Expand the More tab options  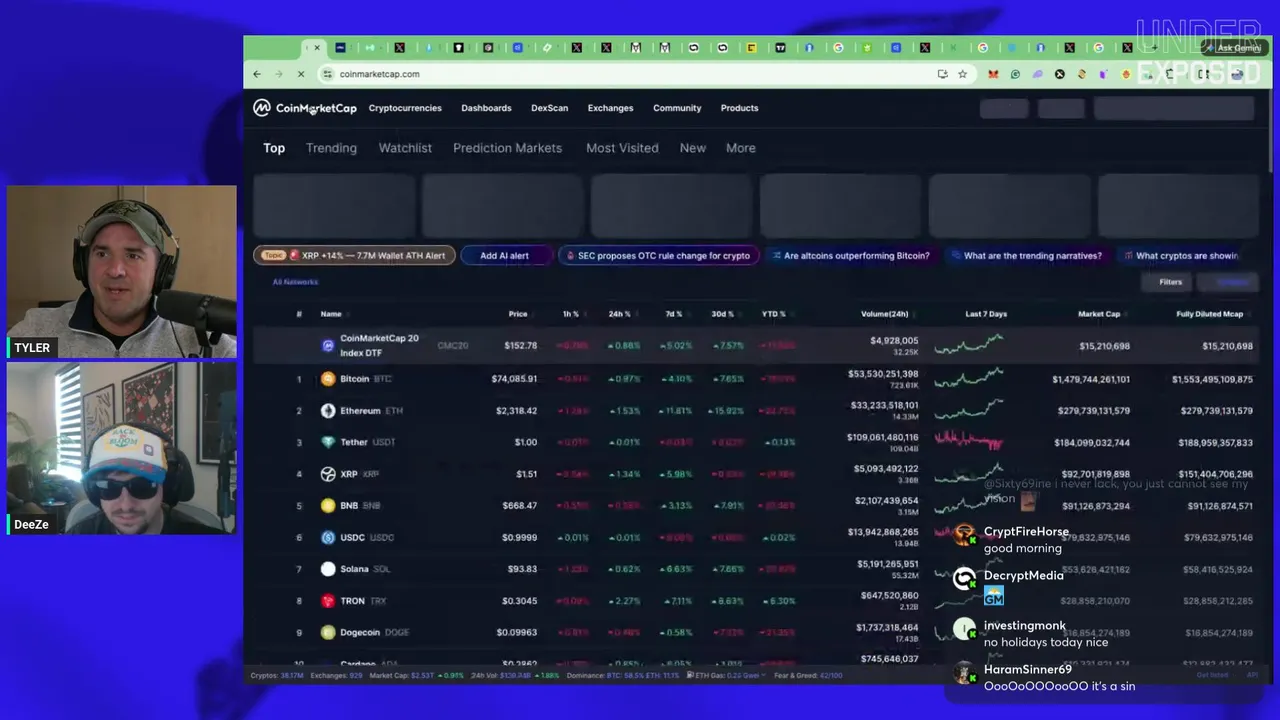click(741, 148)
